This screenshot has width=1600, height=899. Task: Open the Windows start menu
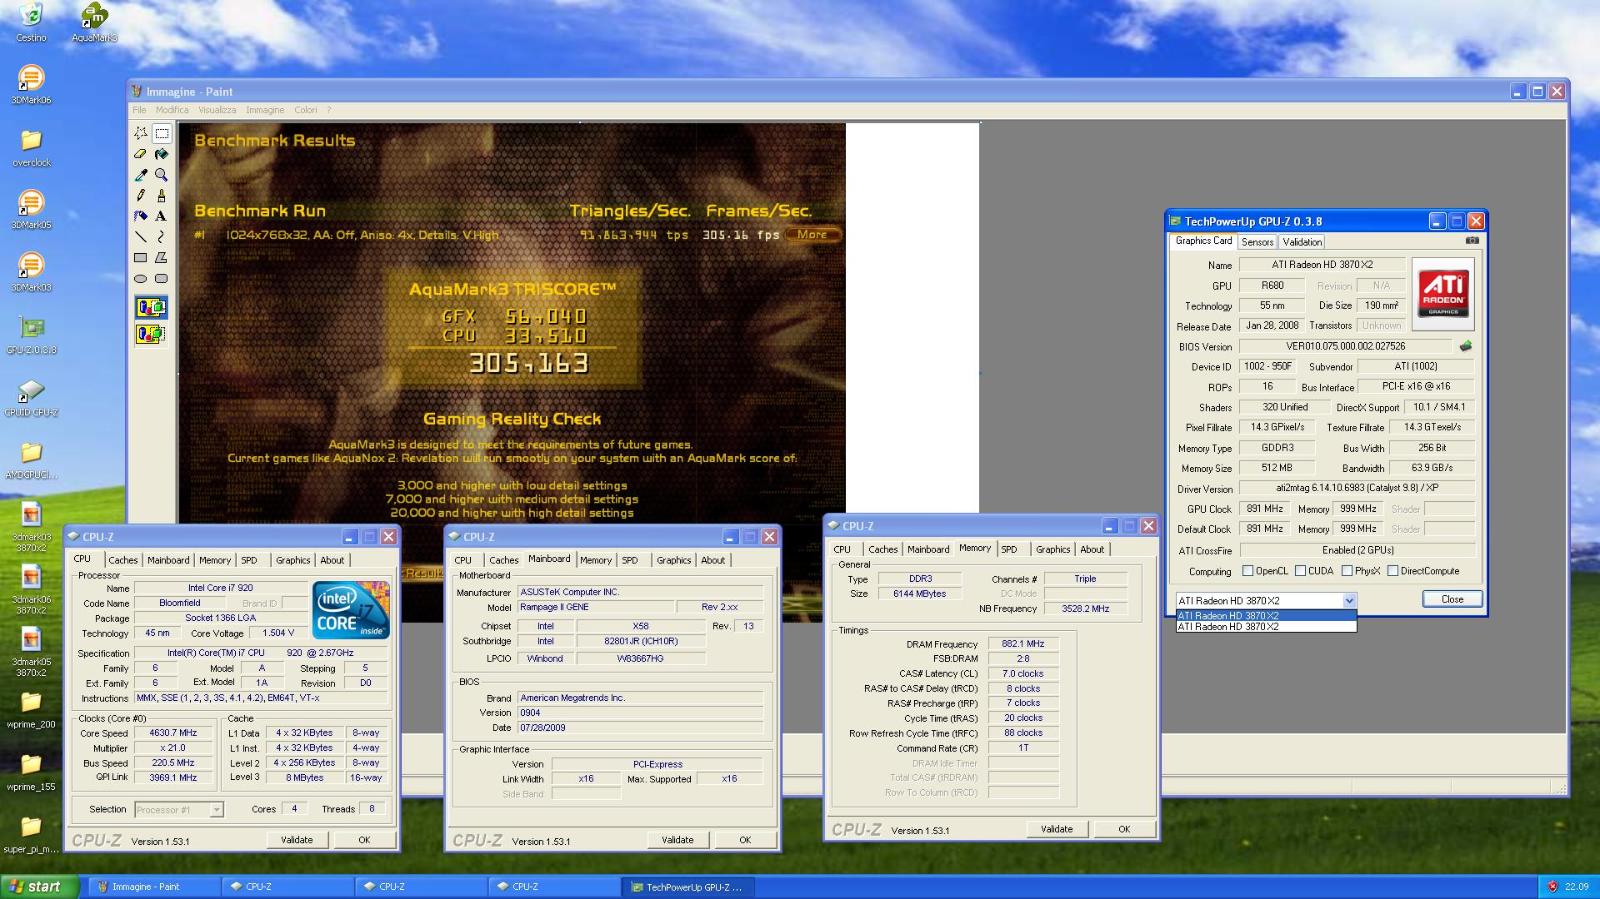39,887
